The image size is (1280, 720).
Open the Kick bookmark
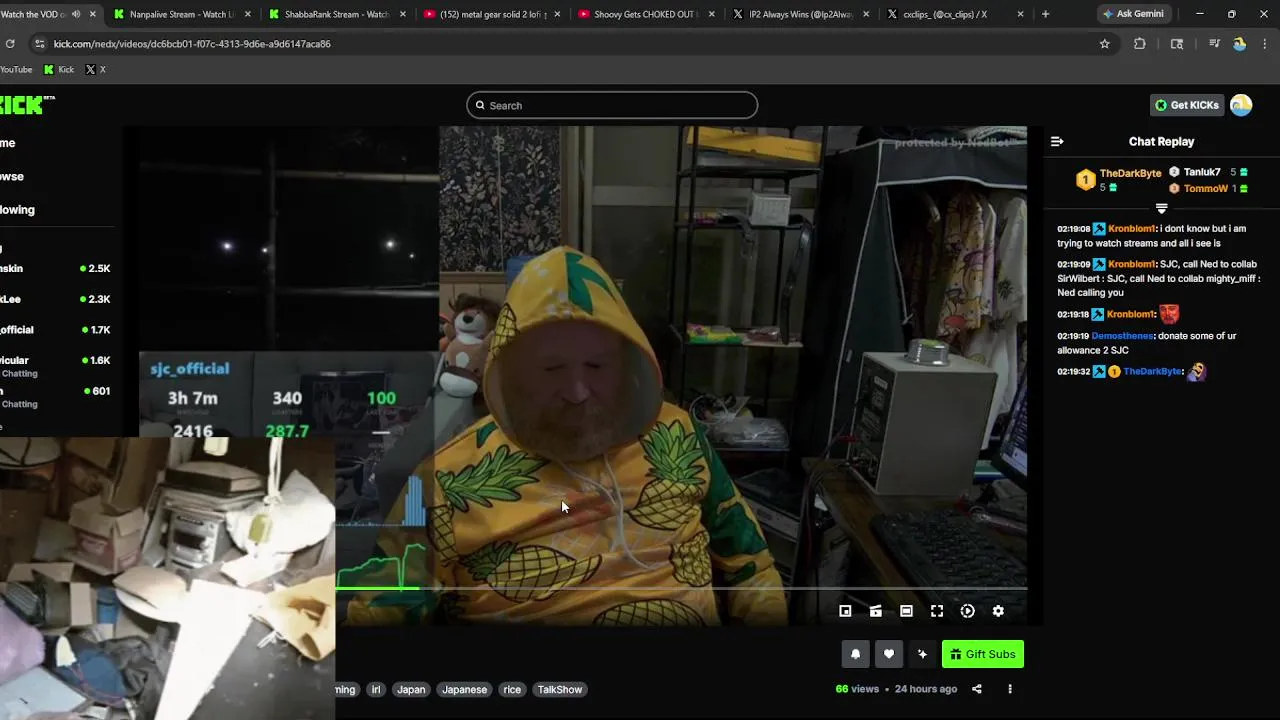pyautogui.click(x=59, y=69)
